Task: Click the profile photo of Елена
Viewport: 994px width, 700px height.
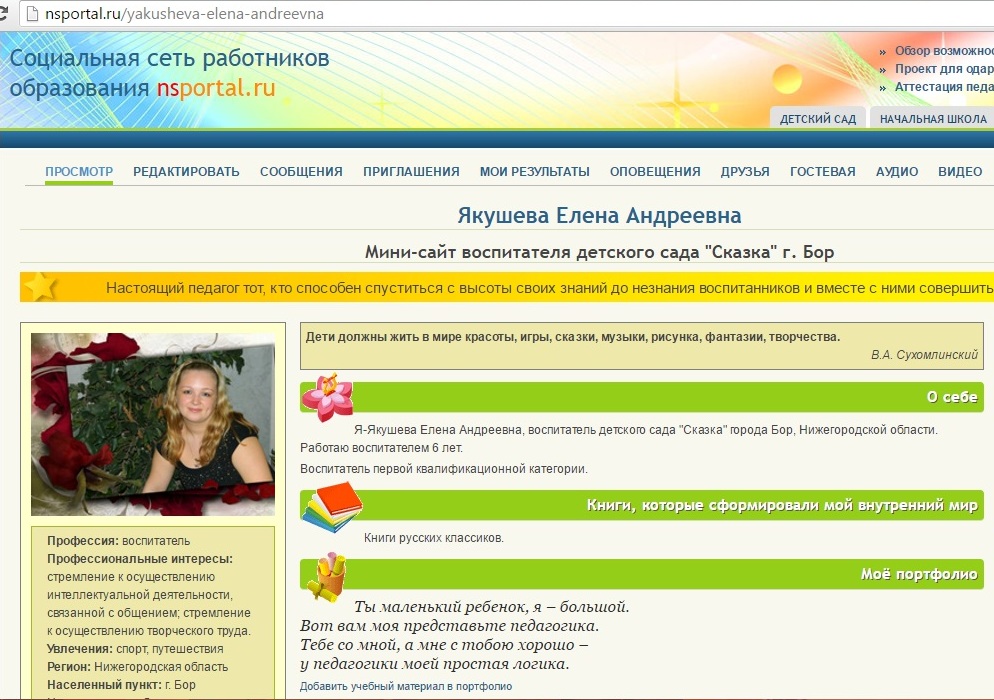Action: coord(153,424)
